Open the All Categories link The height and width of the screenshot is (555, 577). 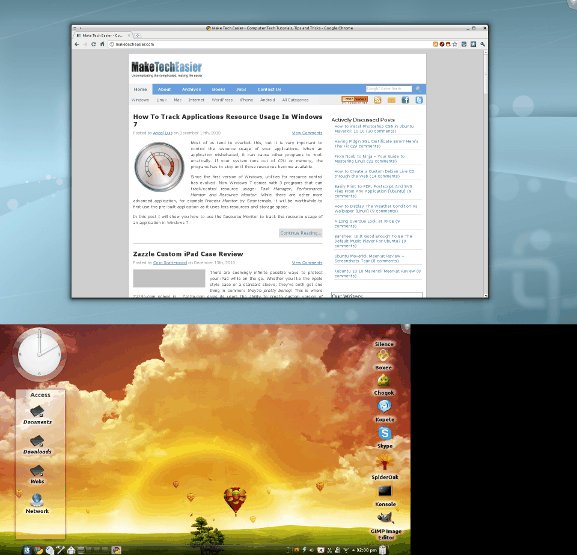[x=295, y=100]
